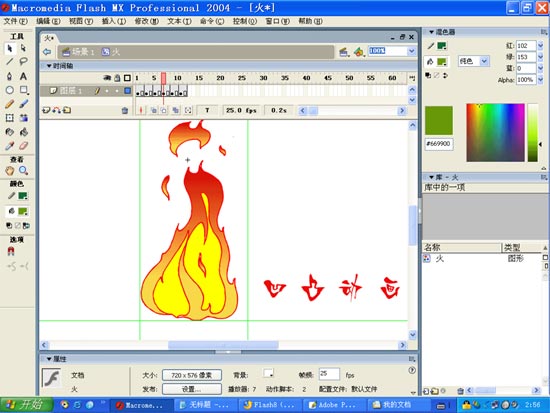Select the Eyedropper tool
The width and height of the screenshot is (550, 413).
point(9,146)
